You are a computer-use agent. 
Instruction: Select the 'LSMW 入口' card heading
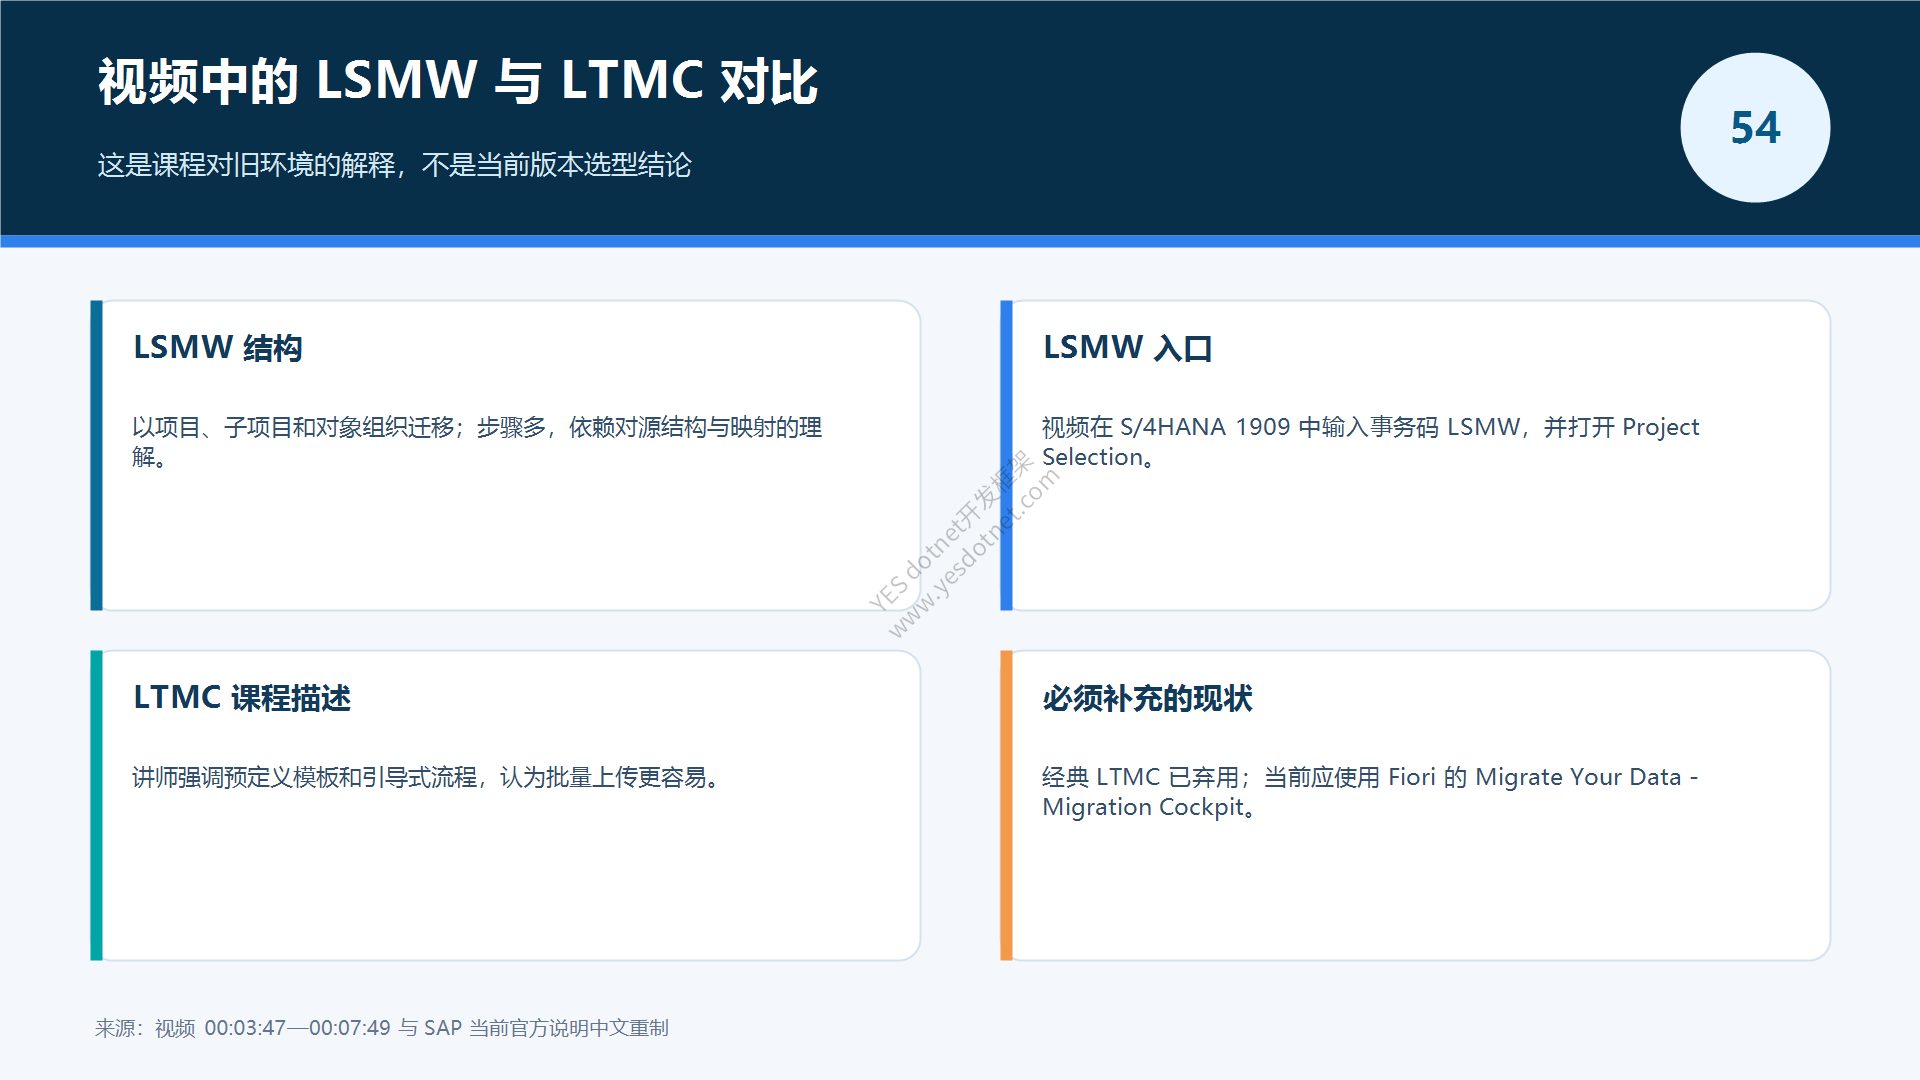coord(1127,348)
